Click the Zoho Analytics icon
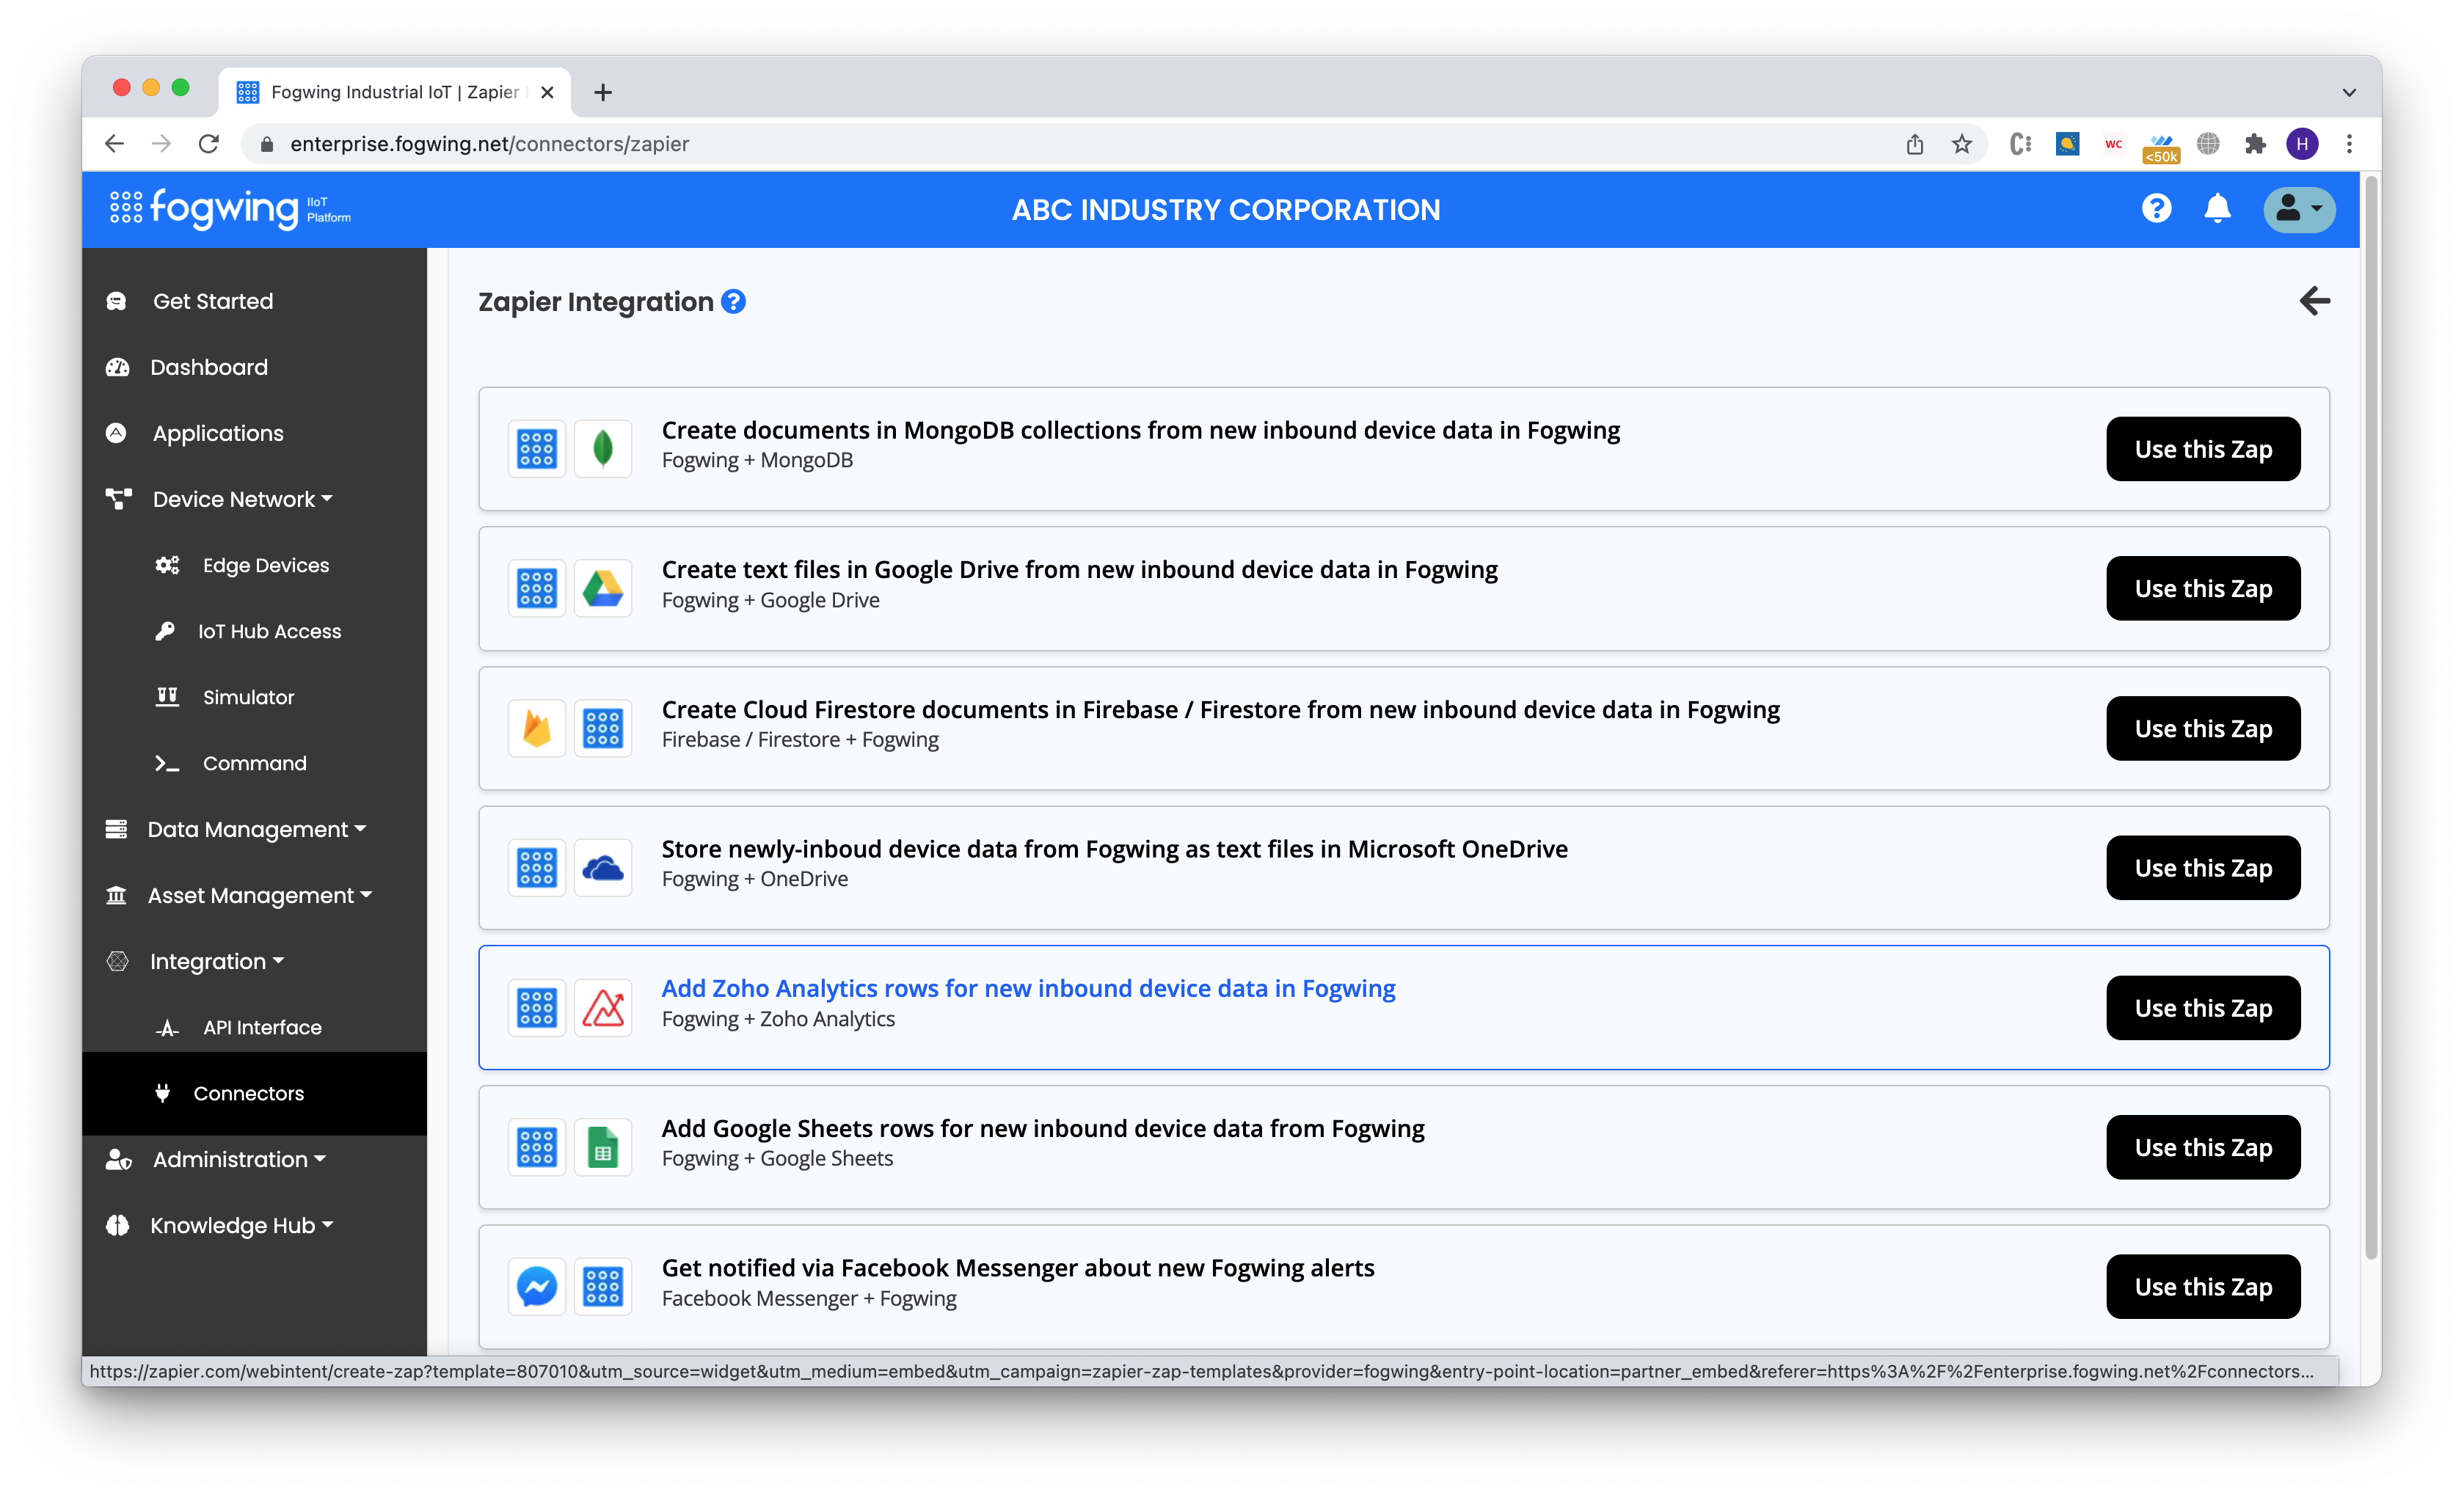Screen dimensions: 2464x1495 click(x=603, y=1007)
